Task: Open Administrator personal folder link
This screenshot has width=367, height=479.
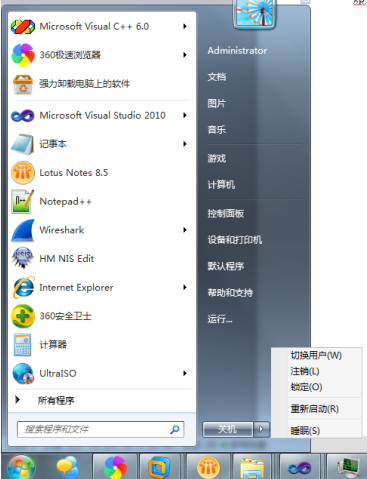Action: [x=237, y=51]
